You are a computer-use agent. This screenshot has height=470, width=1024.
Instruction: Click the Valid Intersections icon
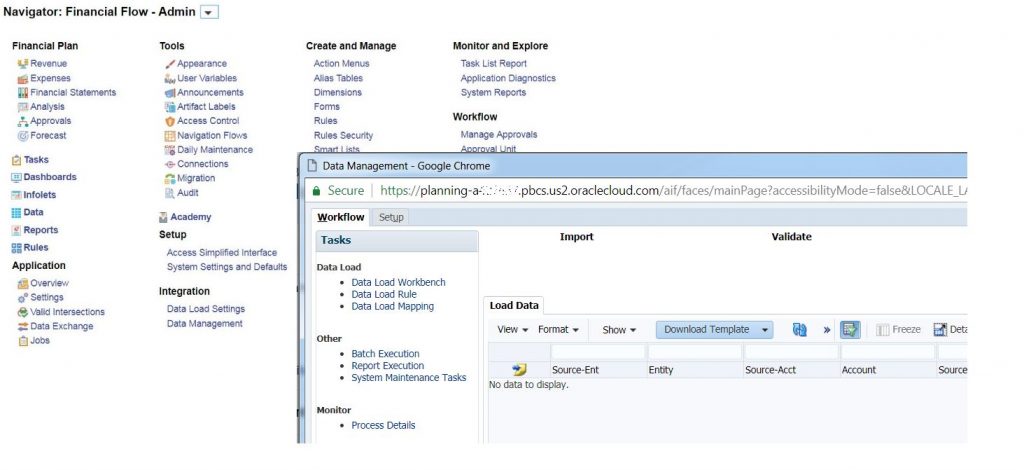(x=23, y=312)
